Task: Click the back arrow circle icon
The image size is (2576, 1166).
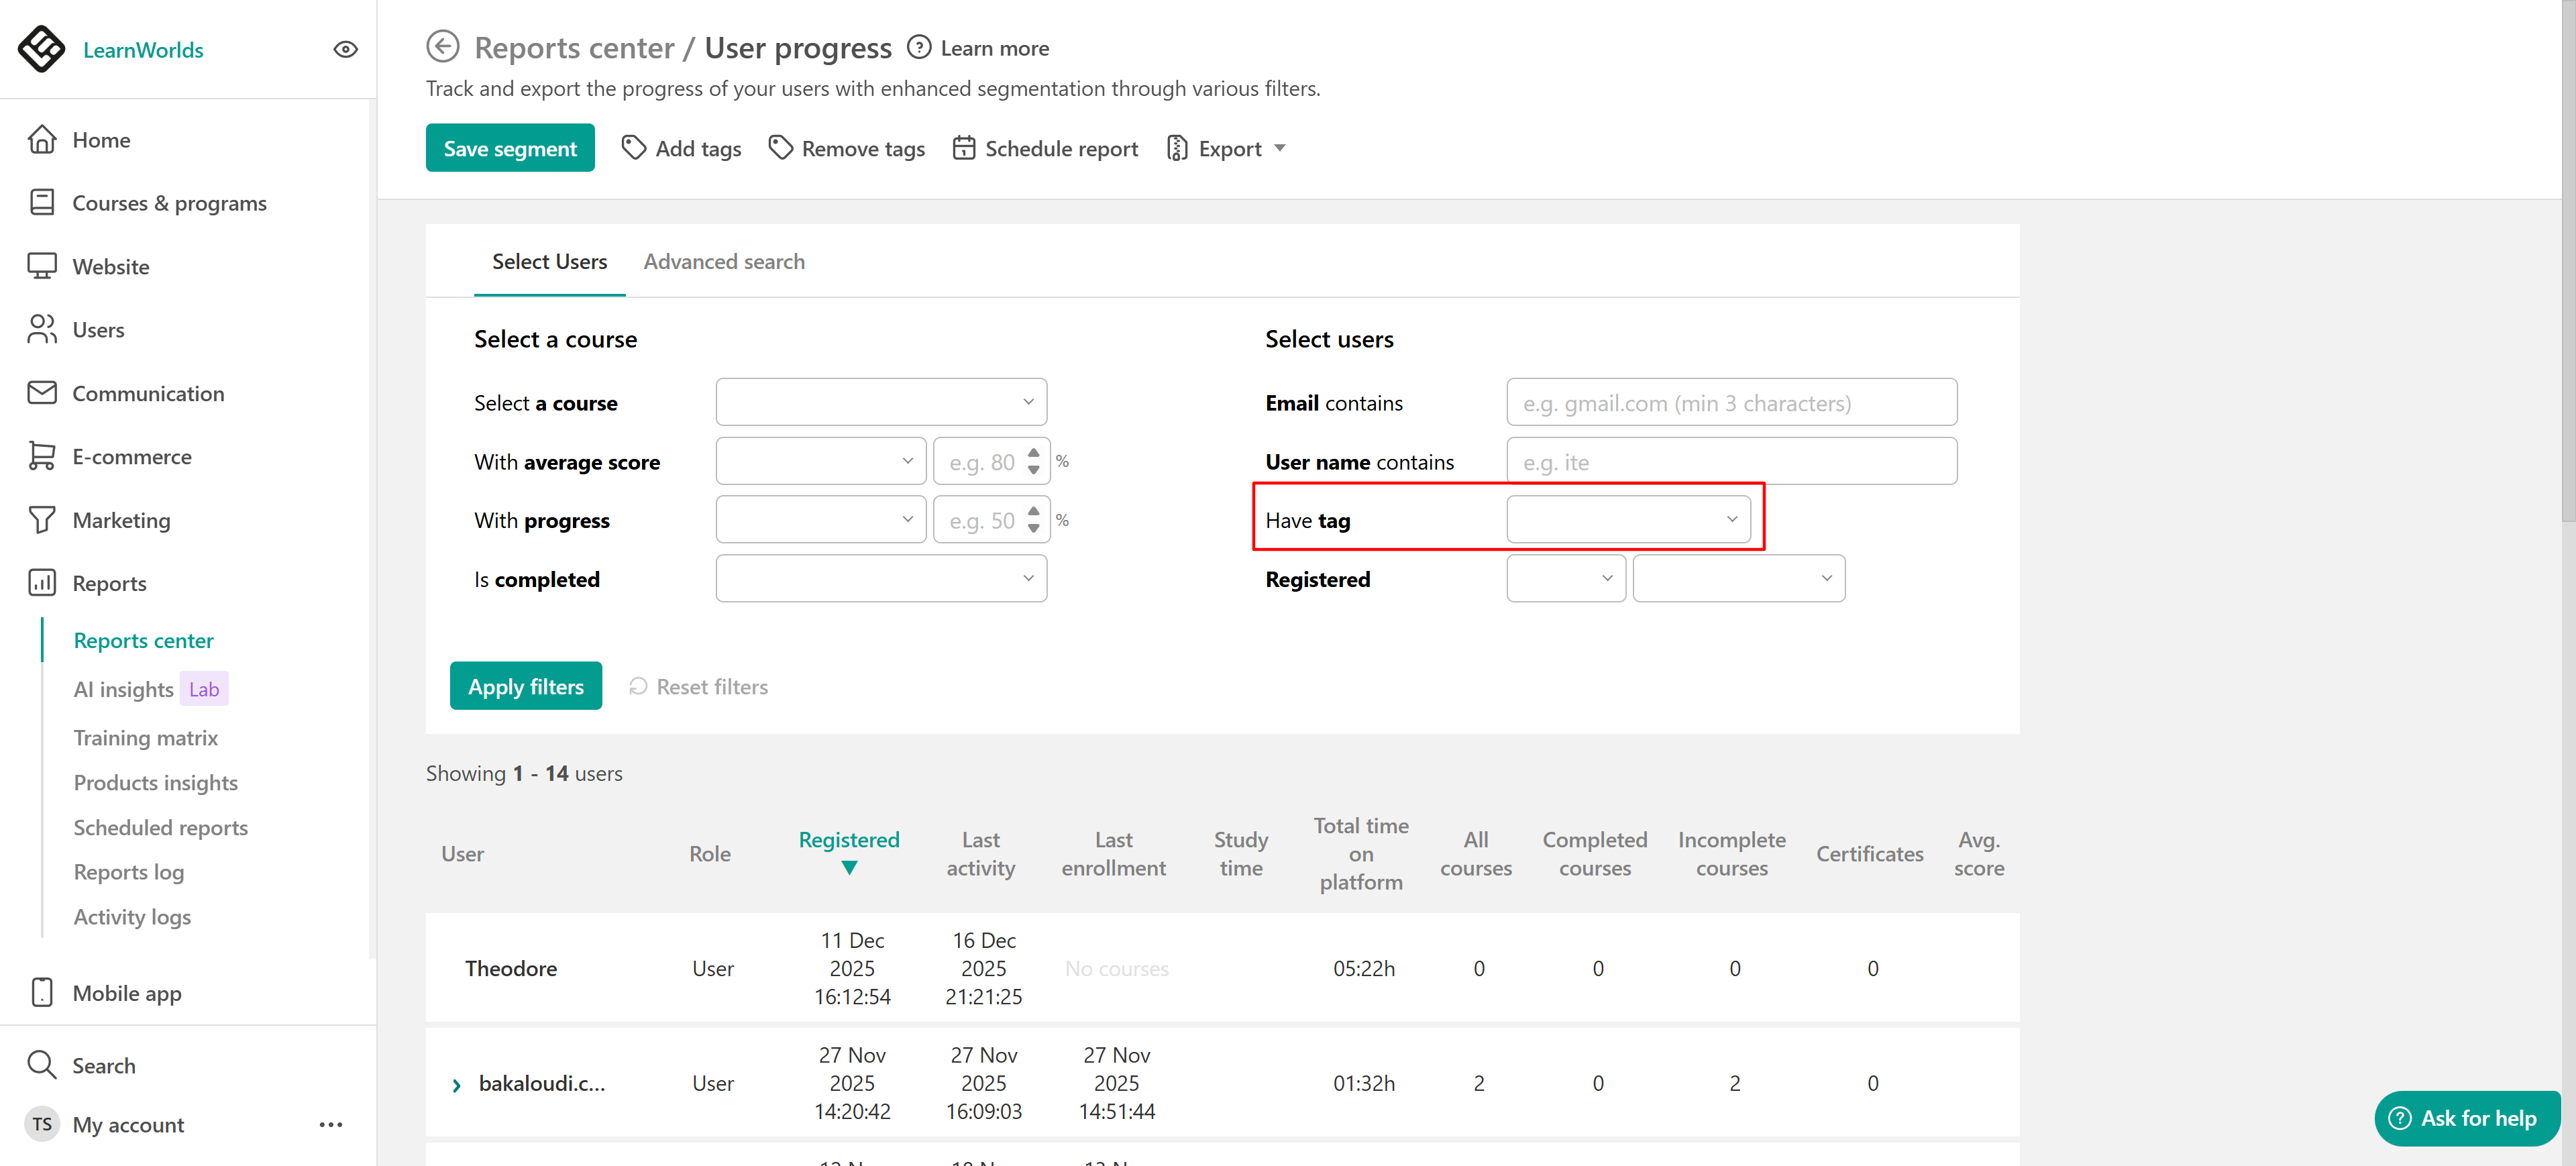Action: click(442, 47)
